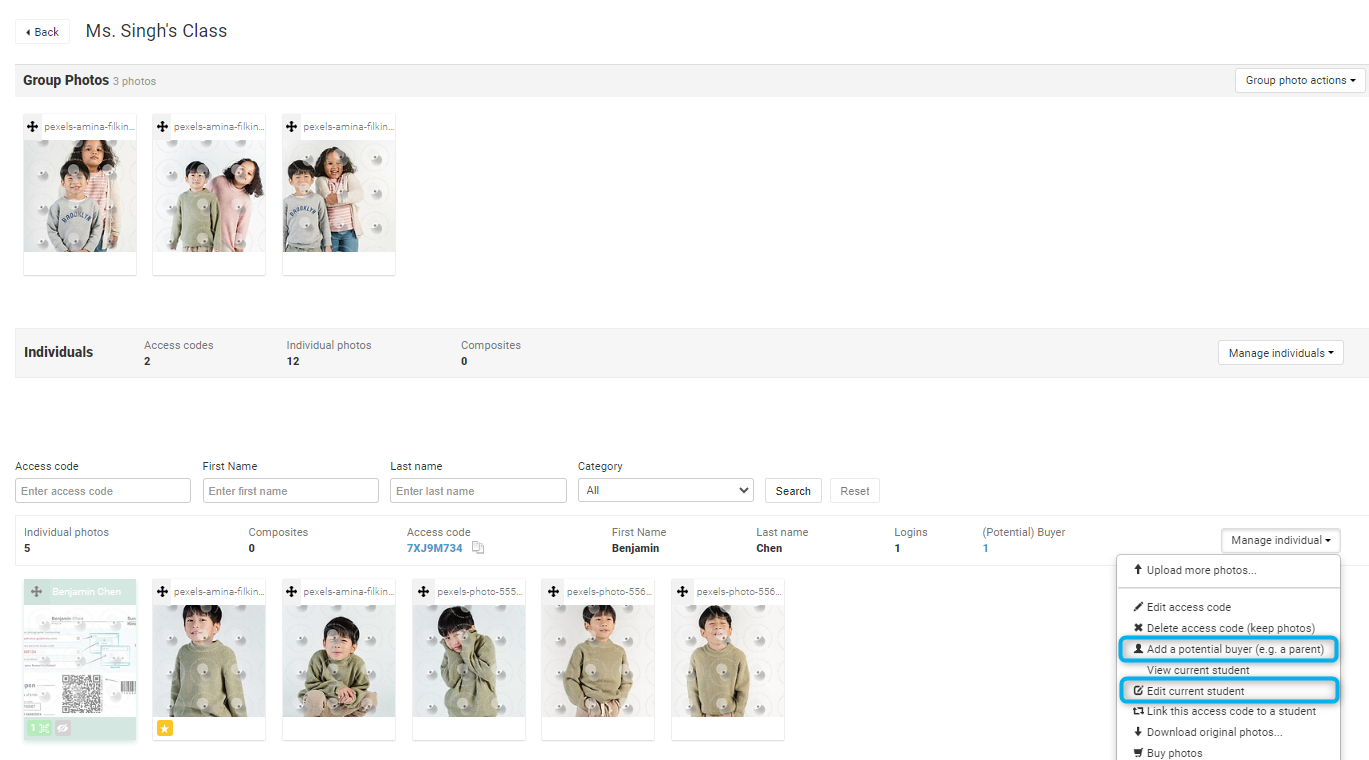The height and width of the screenshot is (760, 1369).
Task: Open the Manage individuals dropdown
Action: click(x=1280, y=353)
